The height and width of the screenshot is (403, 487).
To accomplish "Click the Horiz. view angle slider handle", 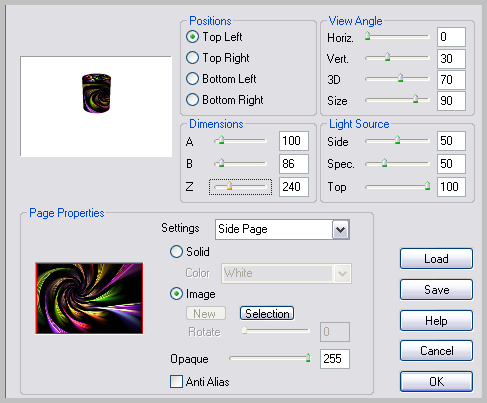I will 367,36.
